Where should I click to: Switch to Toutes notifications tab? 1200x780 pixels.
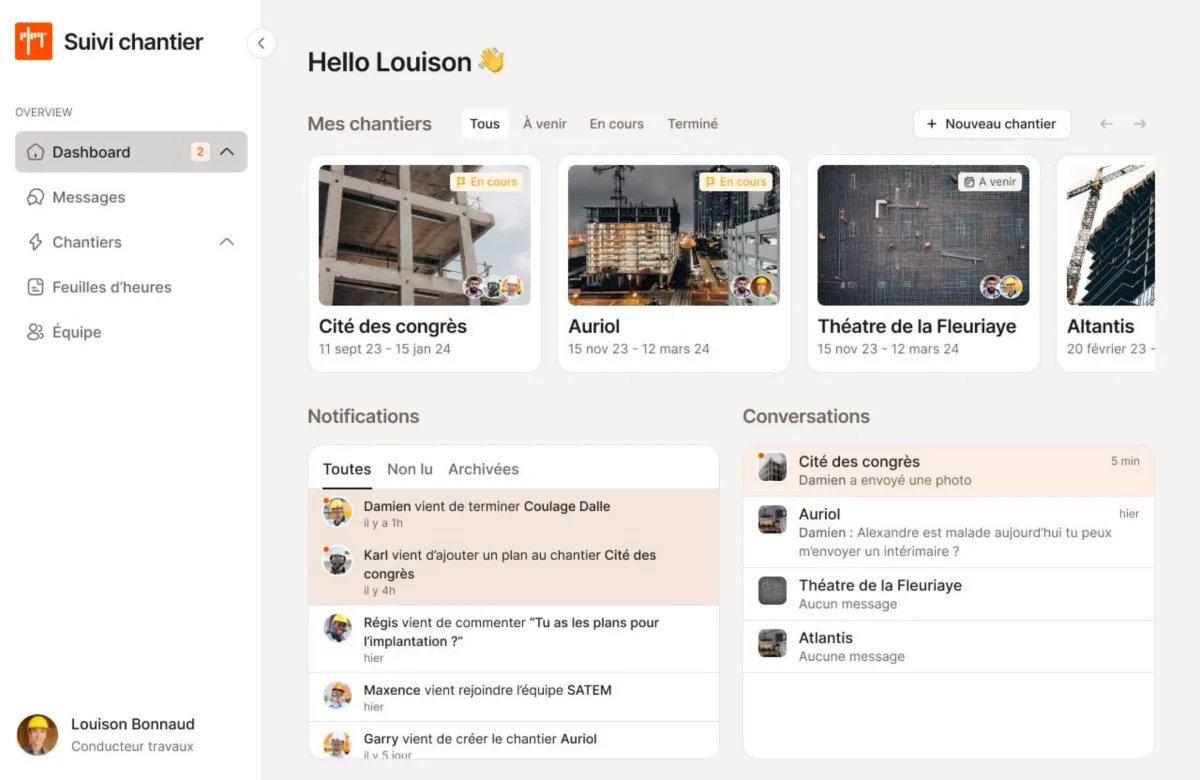point(347,469)
